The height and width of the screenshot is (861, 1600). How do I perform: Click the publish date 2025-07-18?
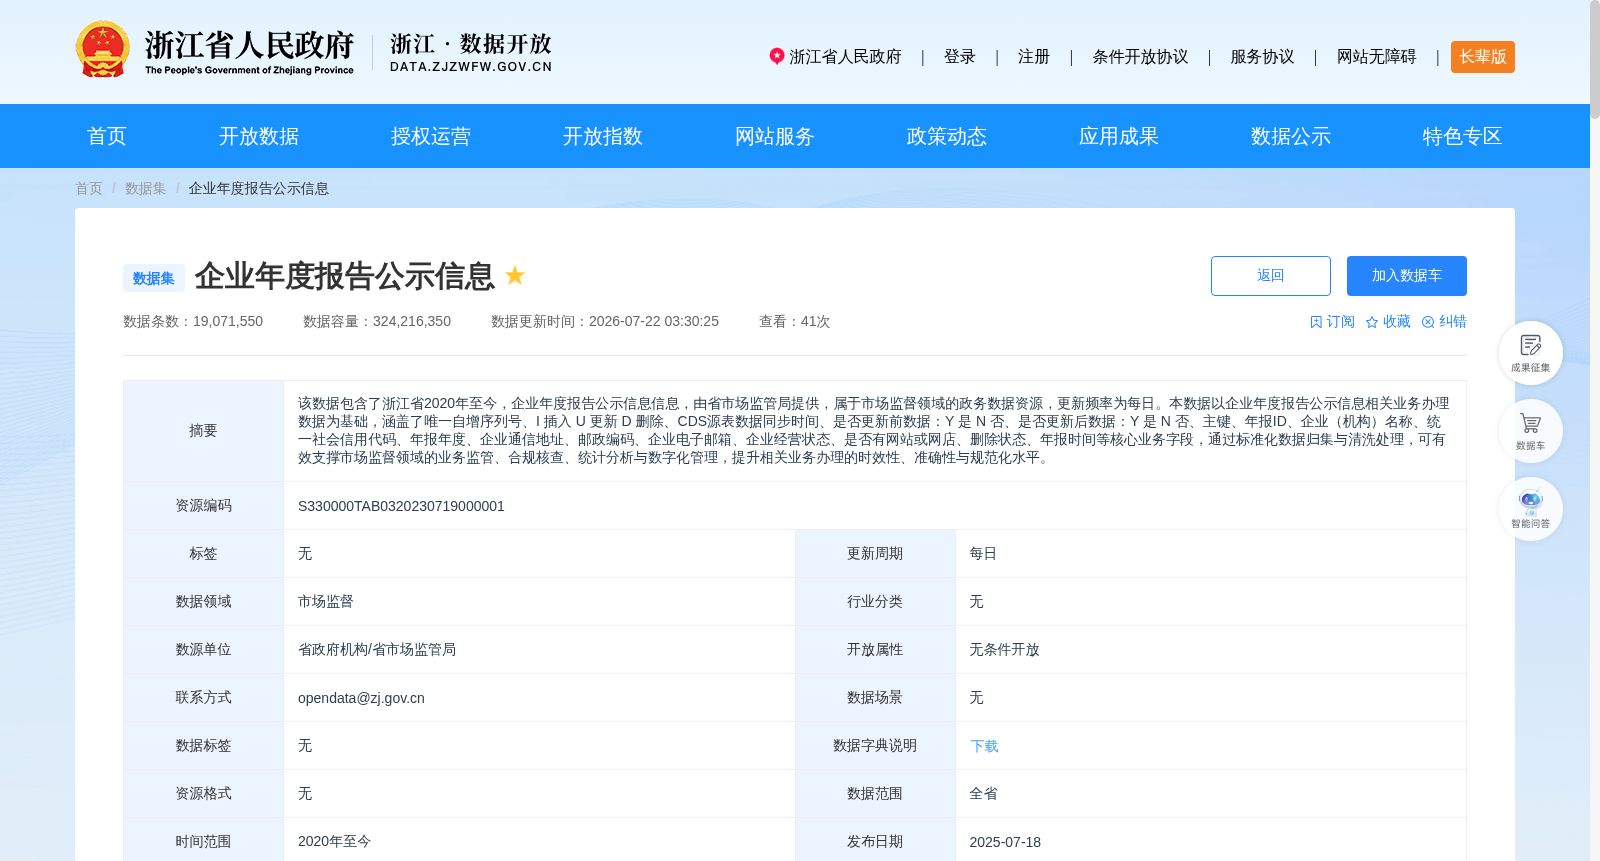1005,842
